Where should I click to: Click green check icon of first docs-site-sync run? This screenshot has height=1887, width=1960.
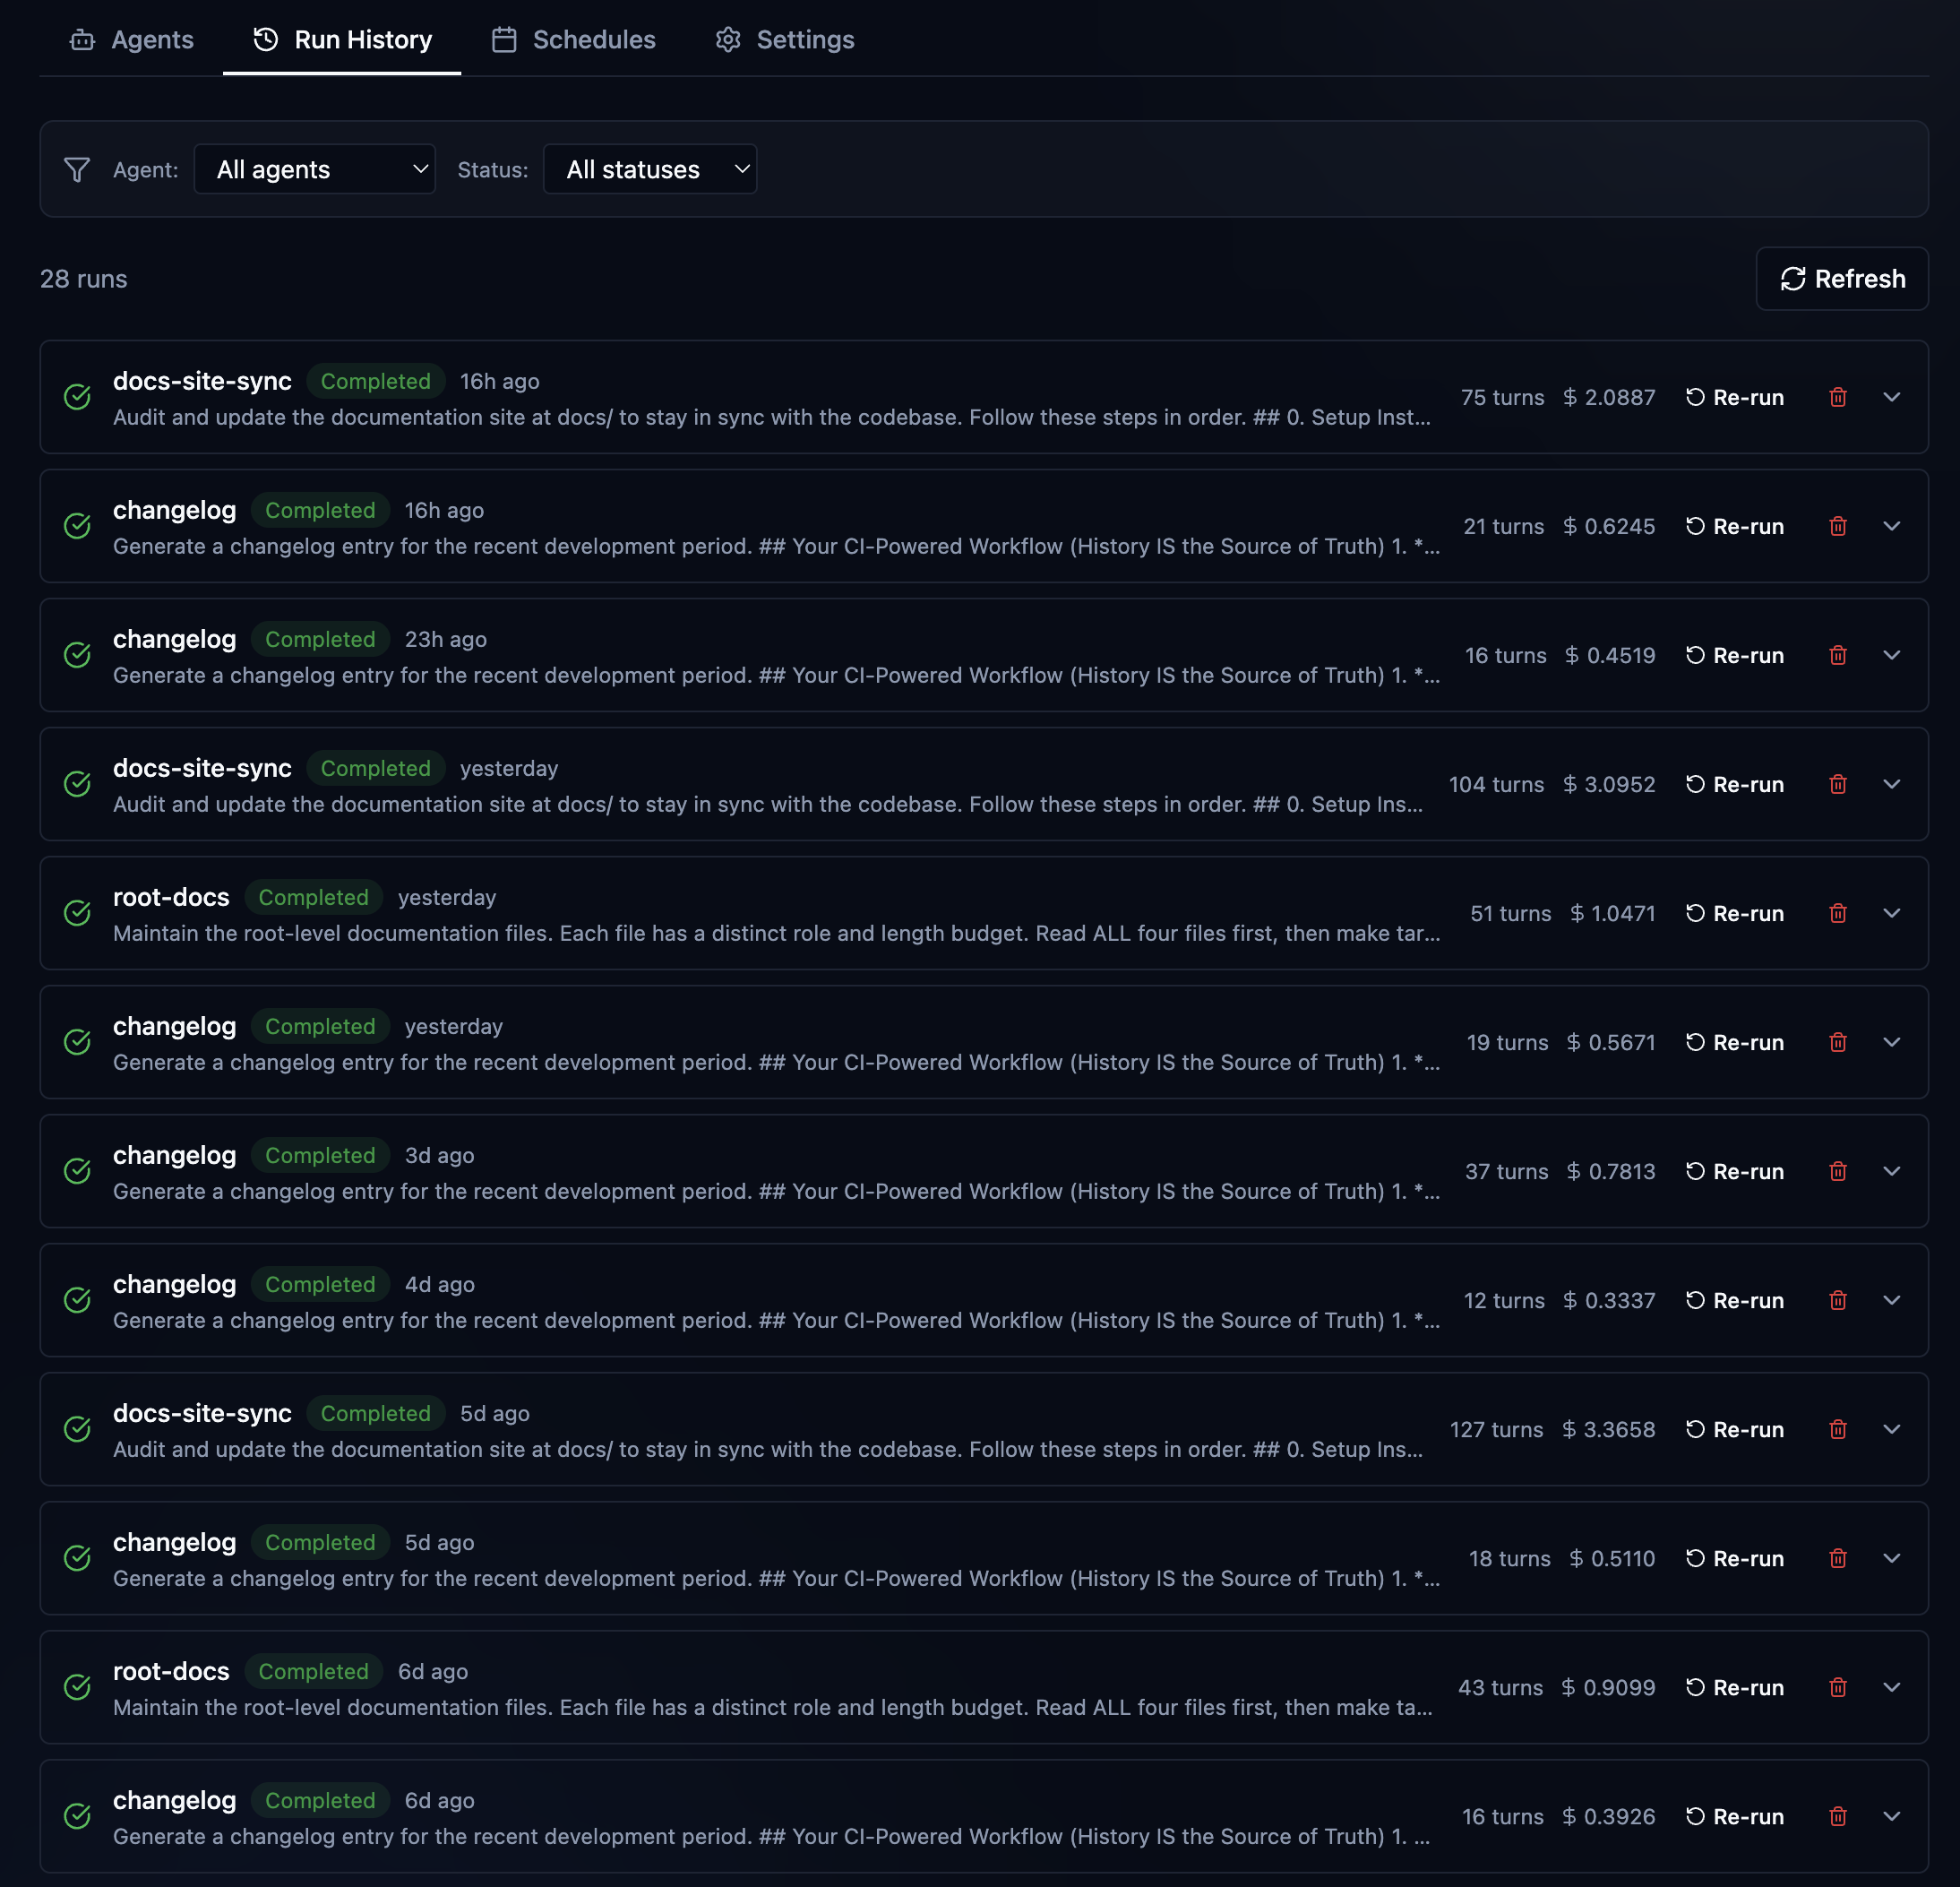[x=77, y=397]
